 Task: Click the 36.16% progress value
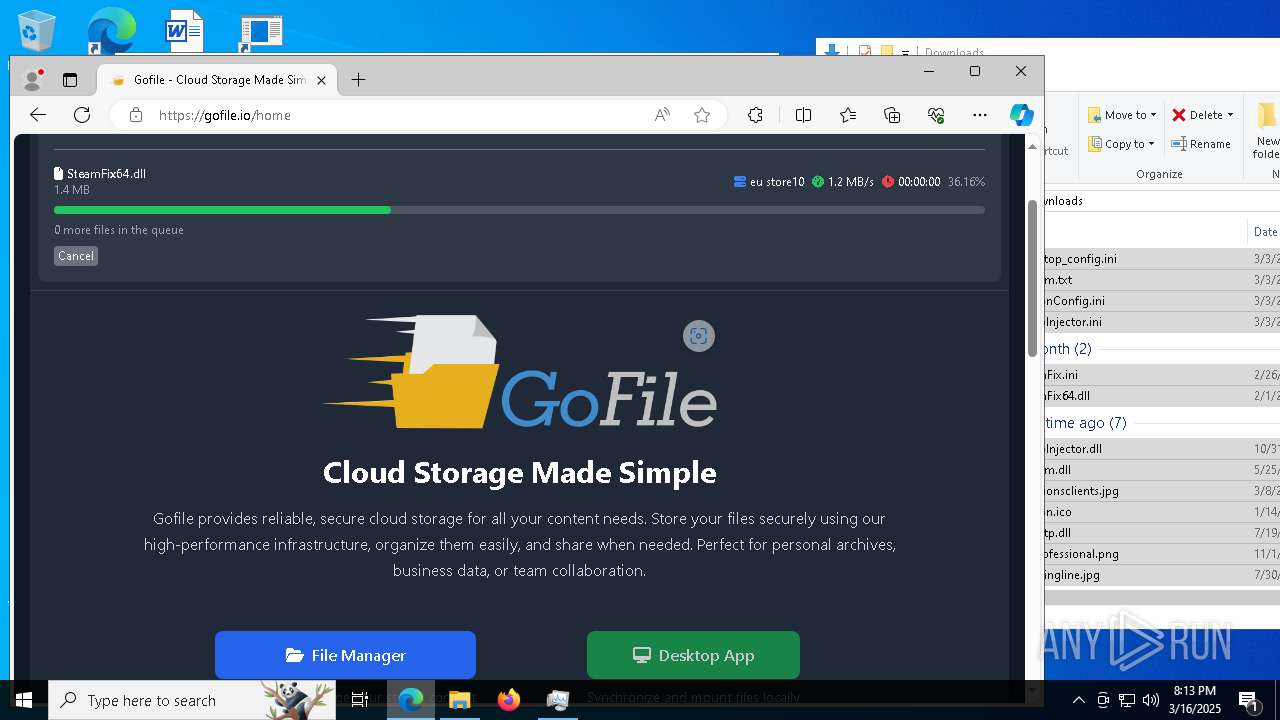(966, 182)
